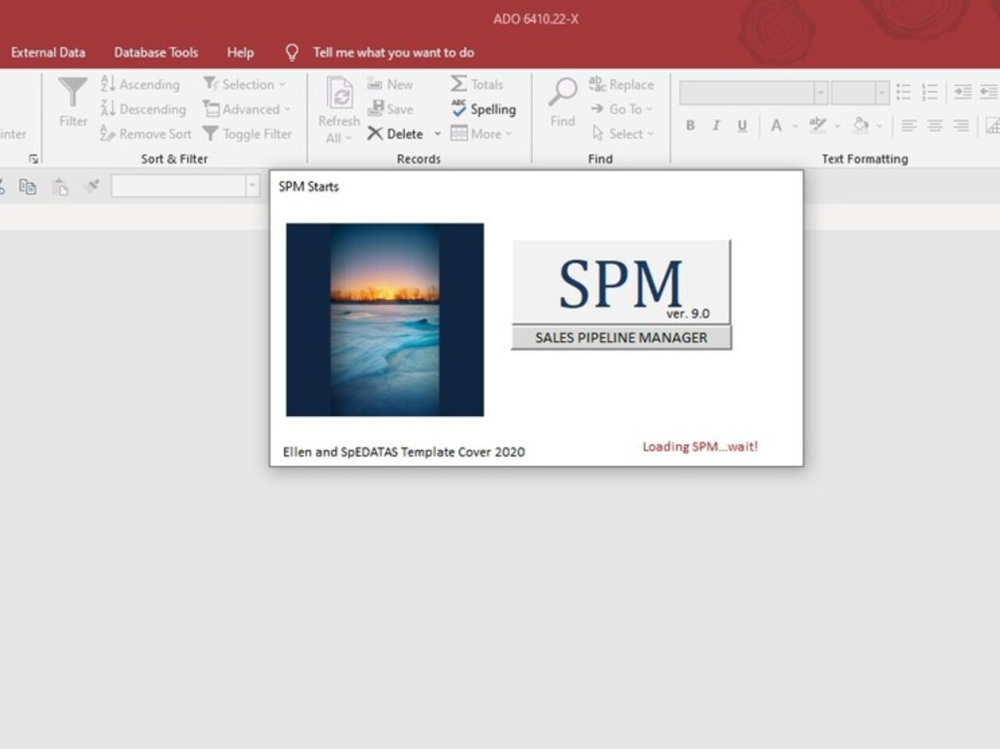The height and width of the screenshot is (749, 1000).
Task: Click the Format Painter brush icon
Action: coord(92,186)
